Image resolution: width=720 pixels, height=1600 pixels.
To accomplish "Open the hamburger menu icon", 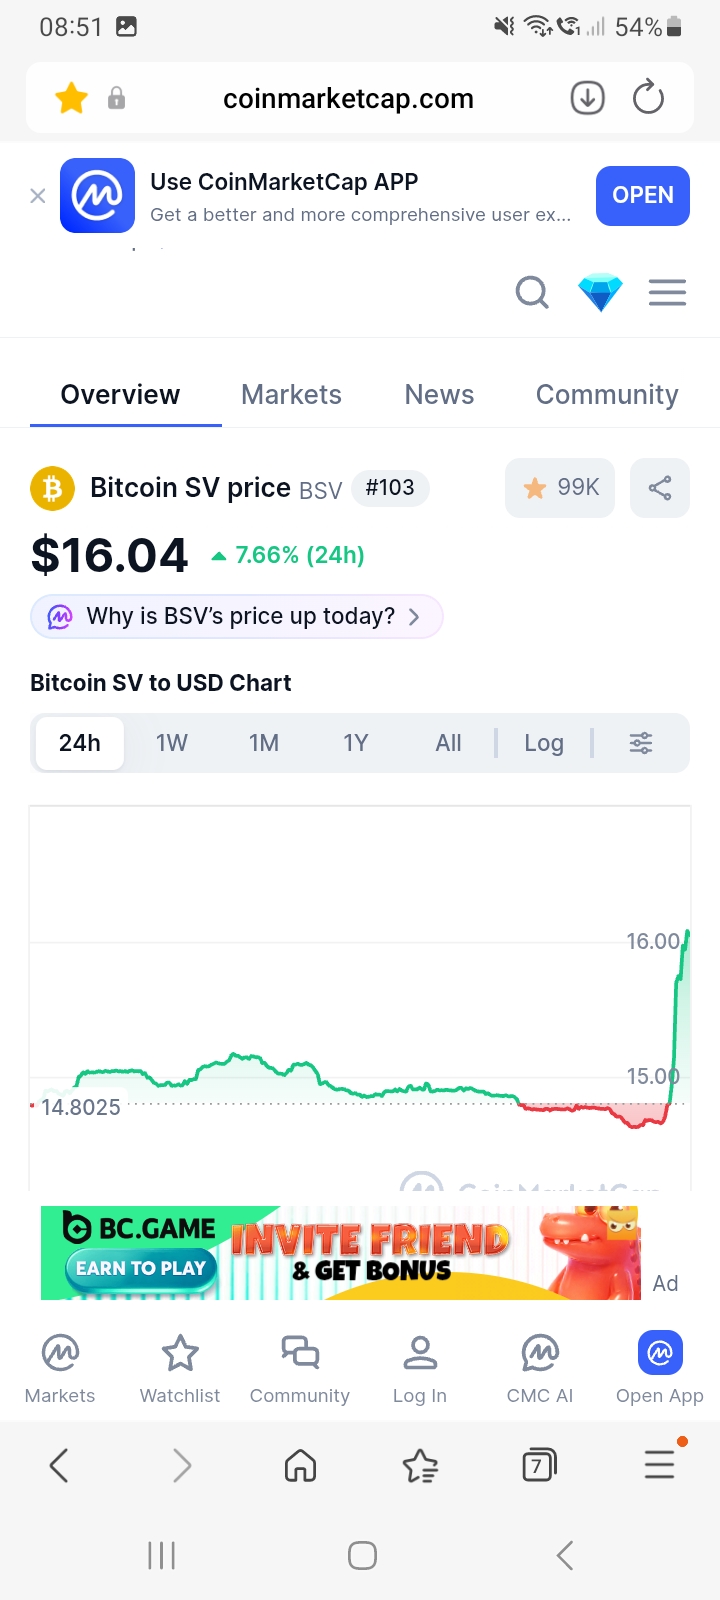I will point(667,293).
